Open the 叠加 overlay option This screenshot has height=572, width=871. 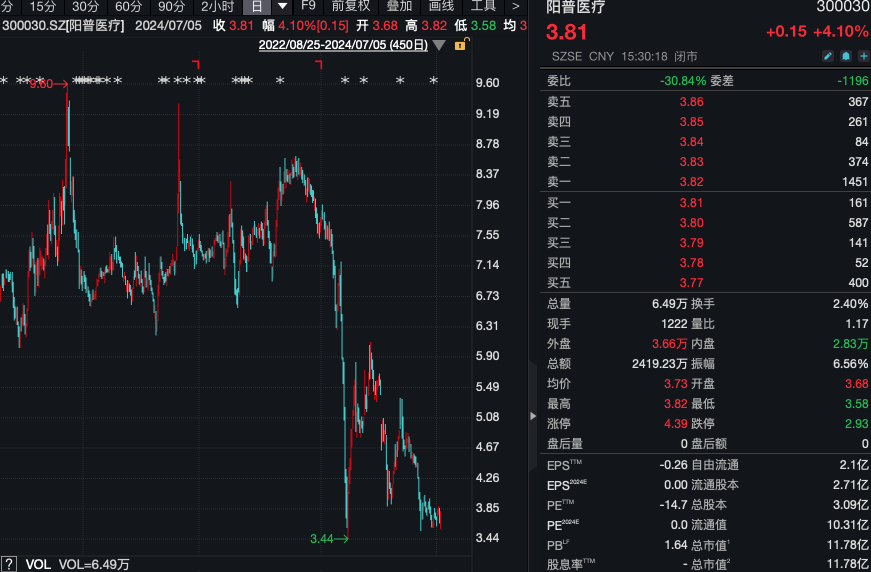click(x=399, y=6)
